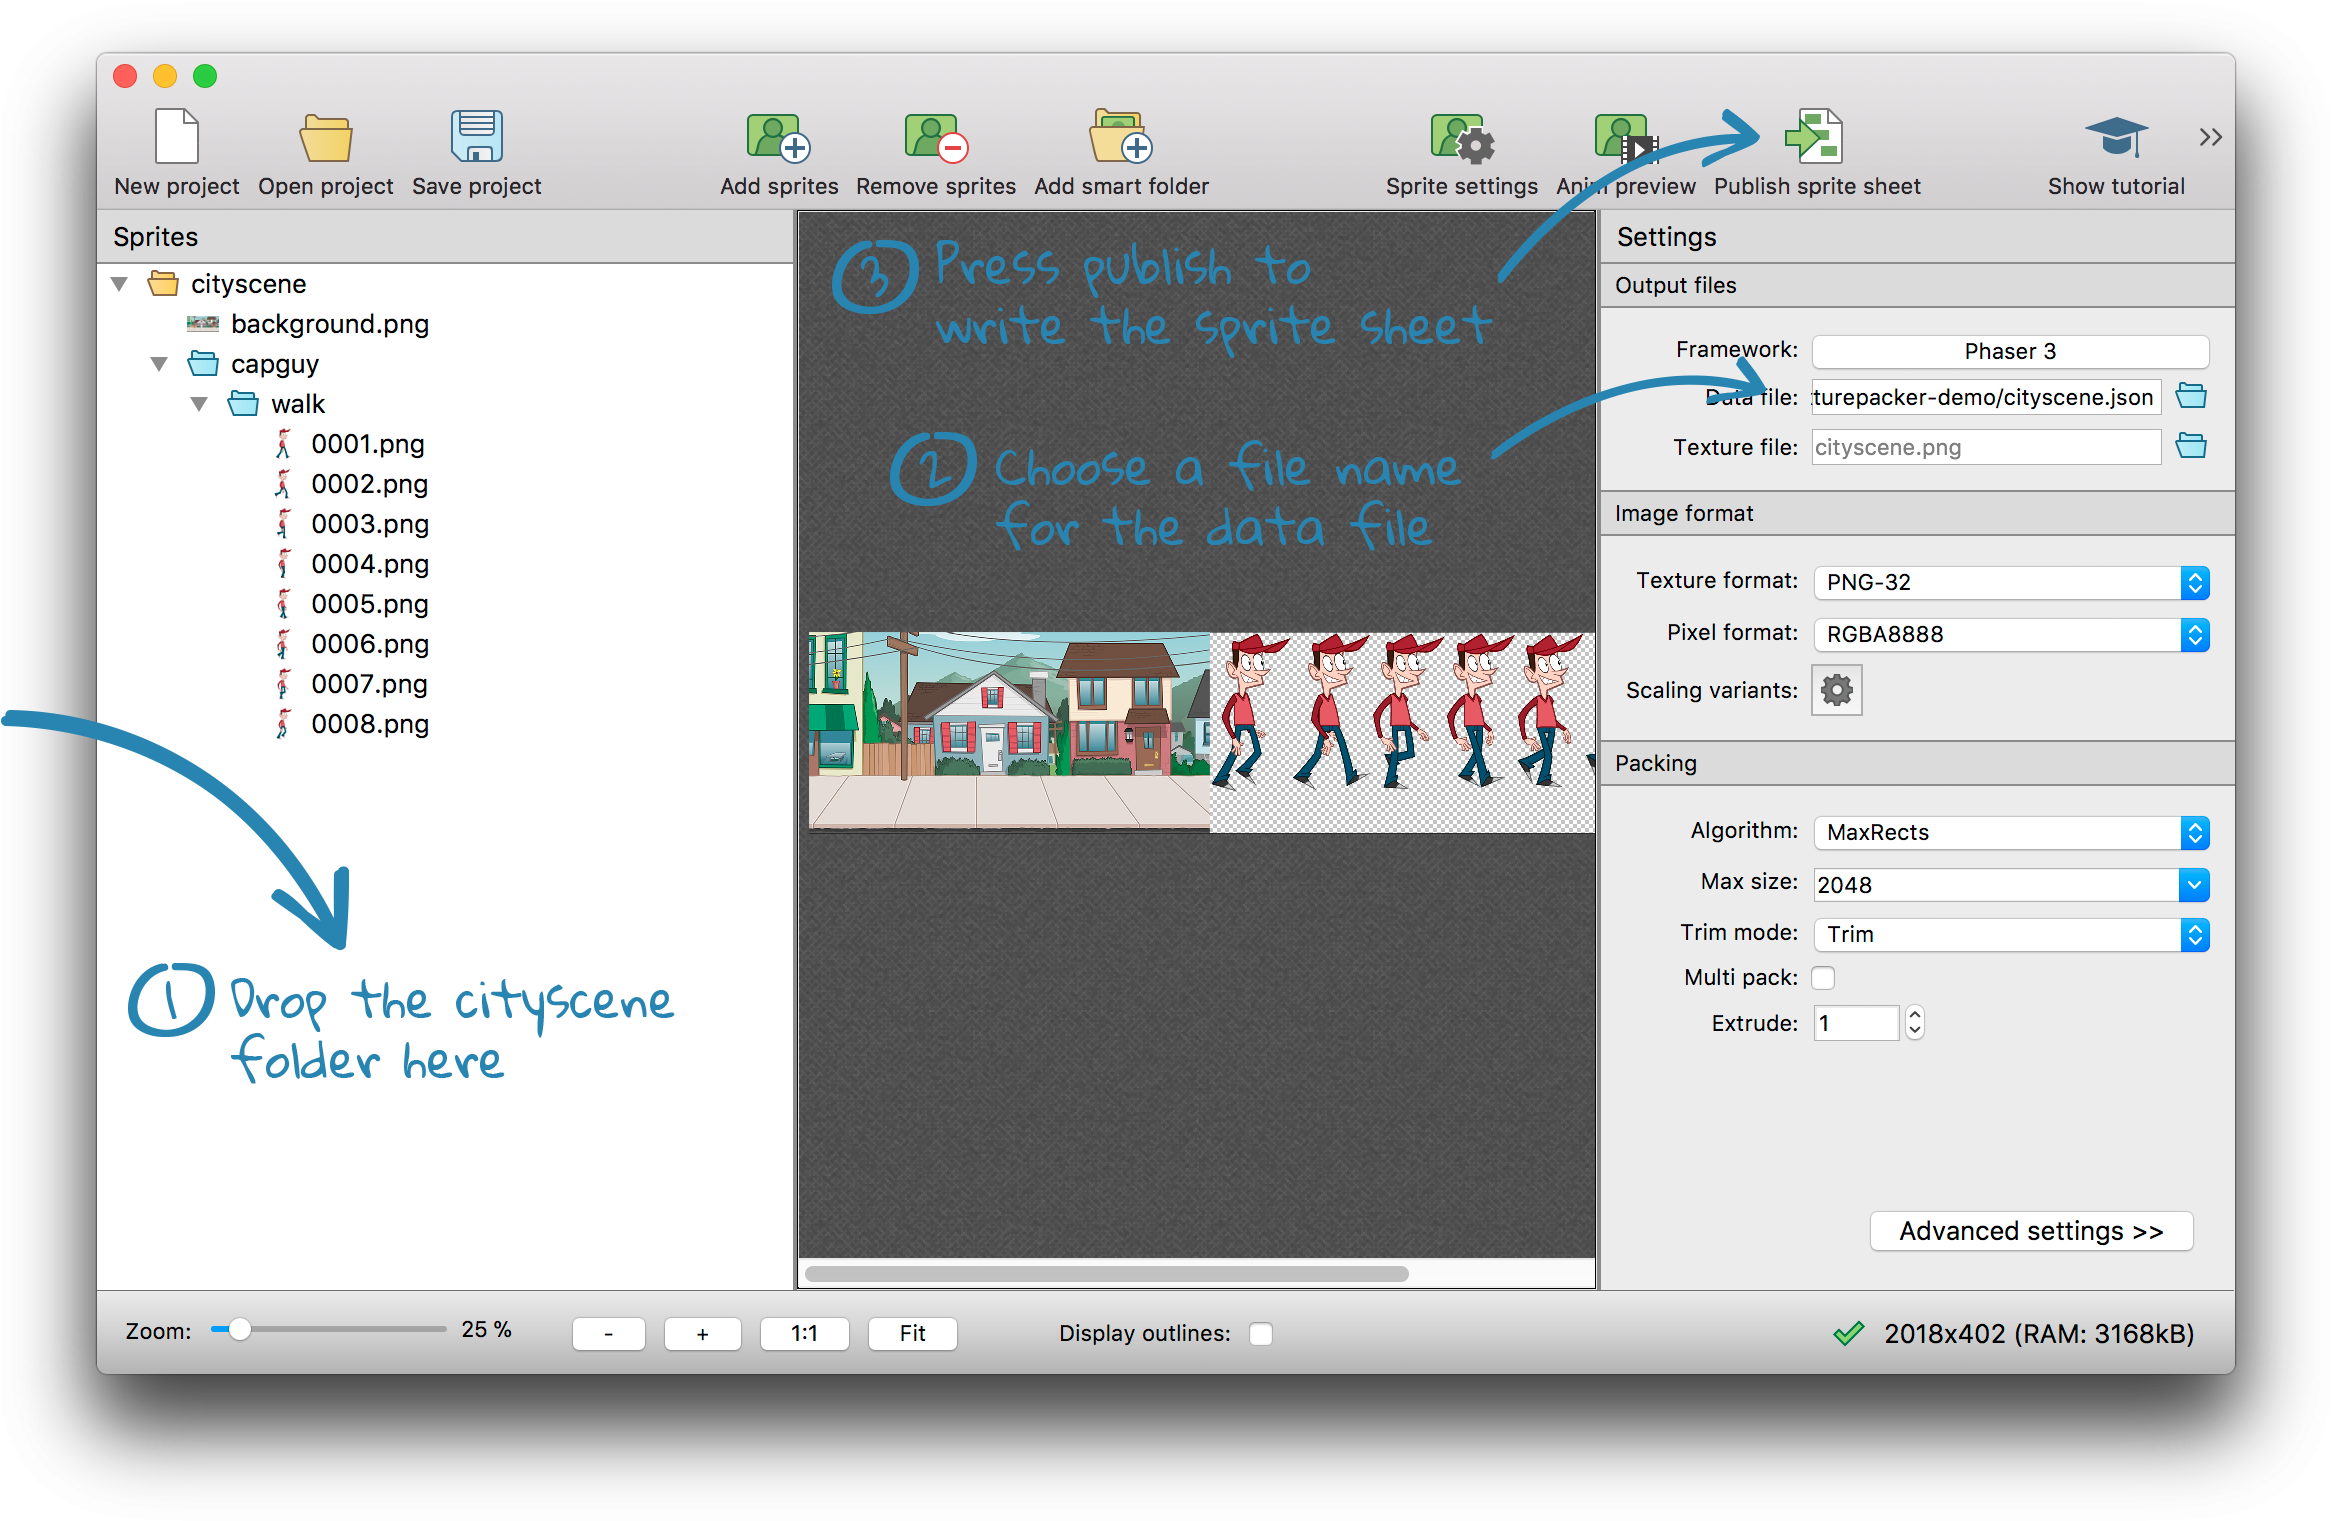
Task: Collapse the cityscene folder tree
Action: coord(120,284)
